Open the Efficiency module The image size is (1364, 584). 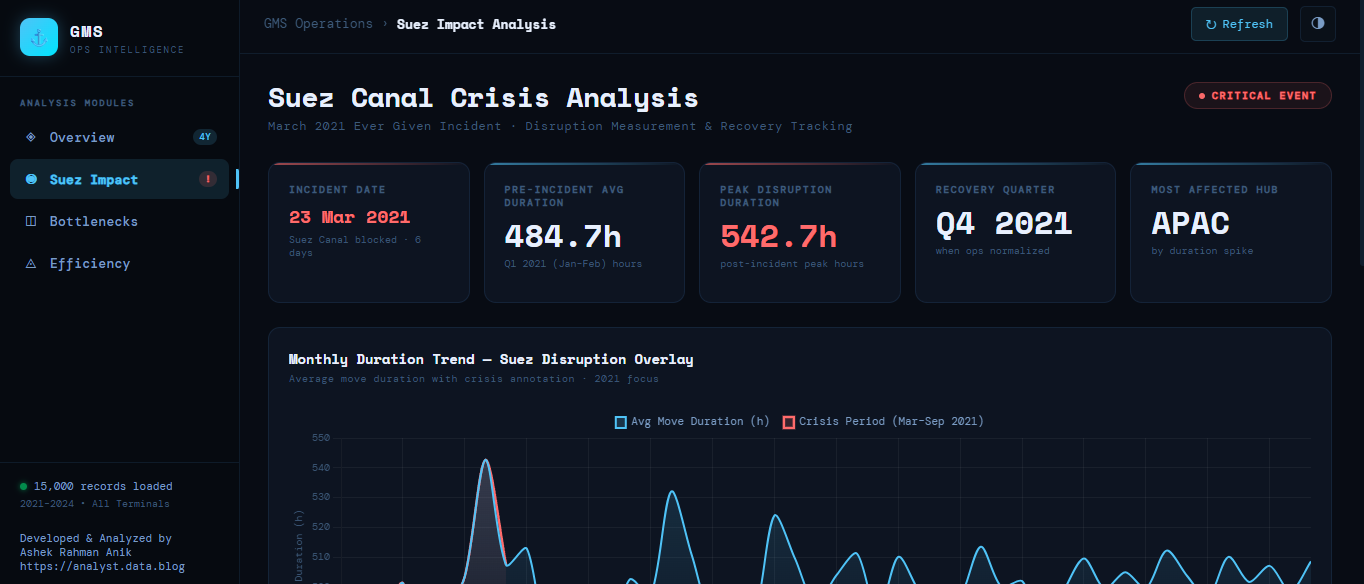tap(90, 263)
